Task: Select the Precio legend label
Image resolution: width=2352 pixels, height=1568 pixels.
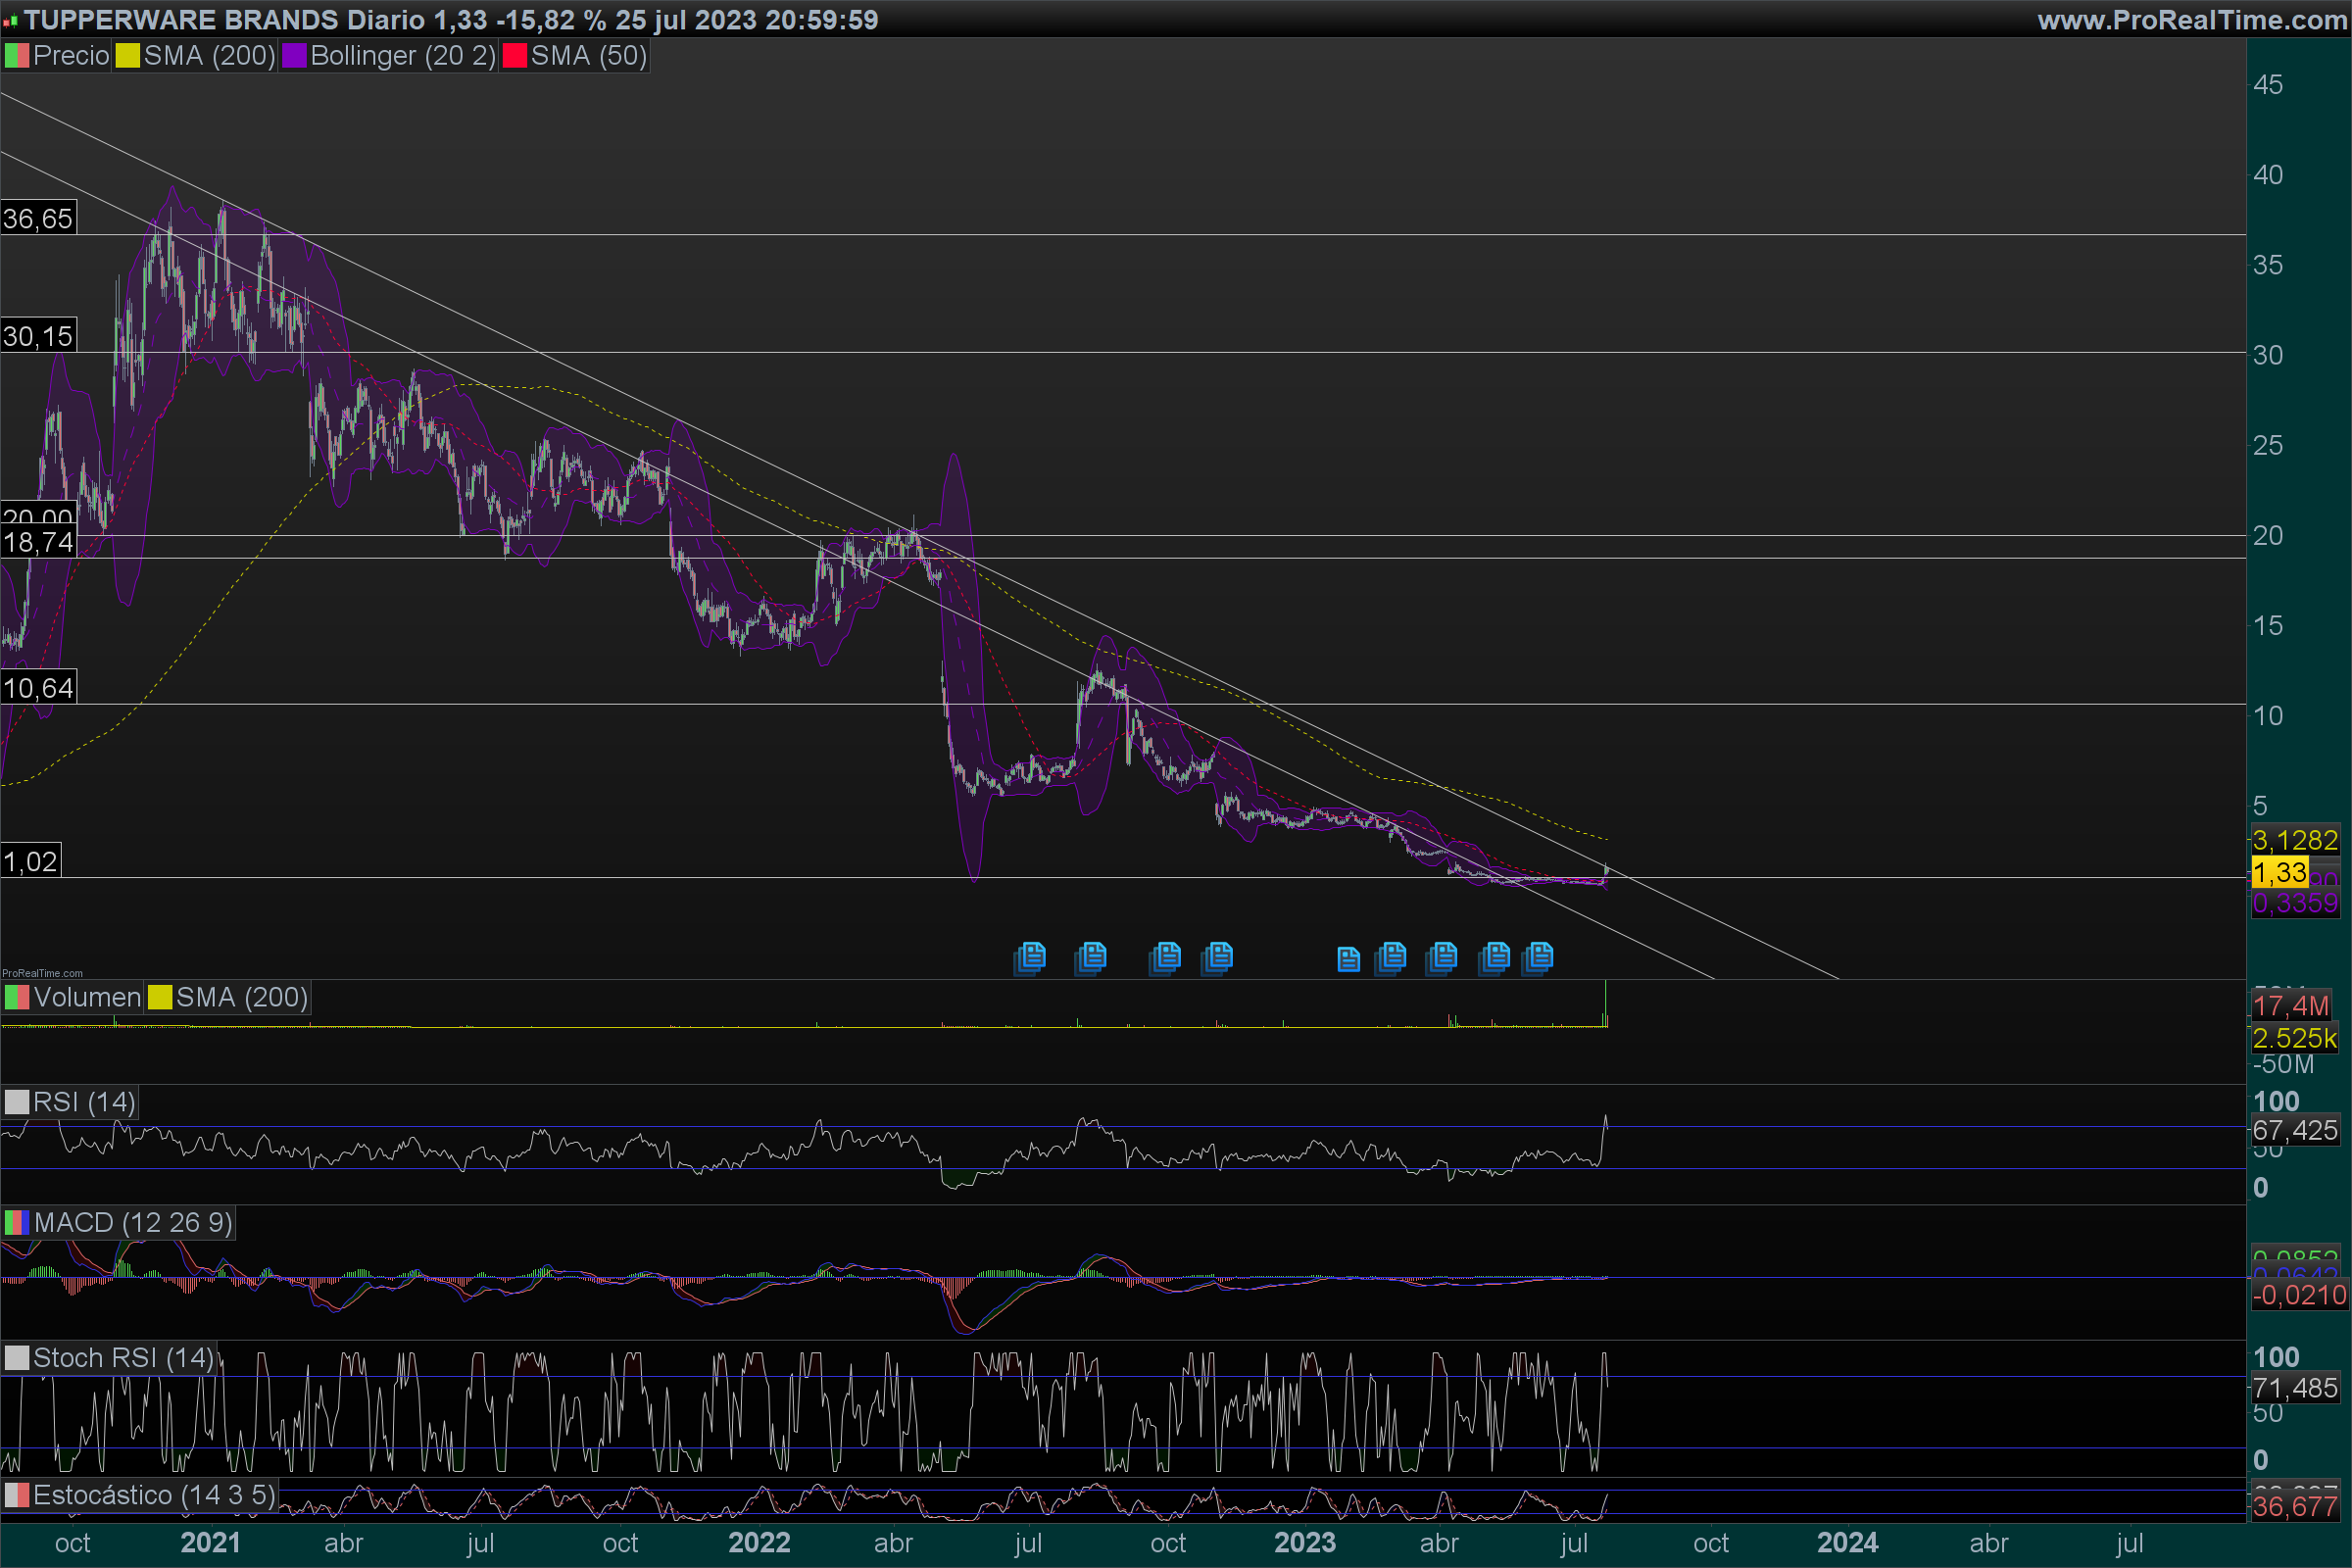Action: (70, 56)
